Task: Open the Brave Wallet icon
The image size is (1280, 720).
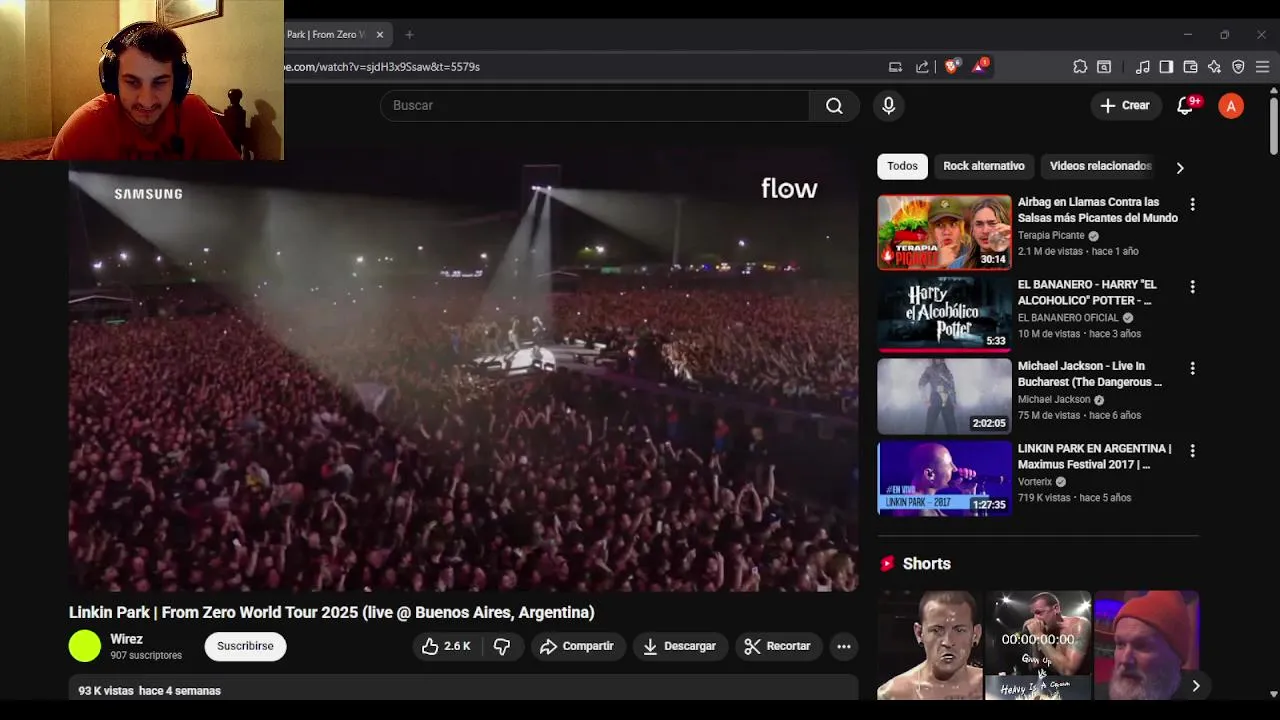Action: [1190, 67]
